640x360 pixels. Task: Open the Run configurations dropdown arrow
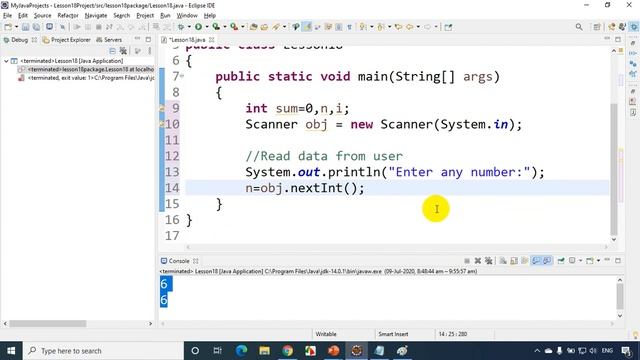(207, 27)
